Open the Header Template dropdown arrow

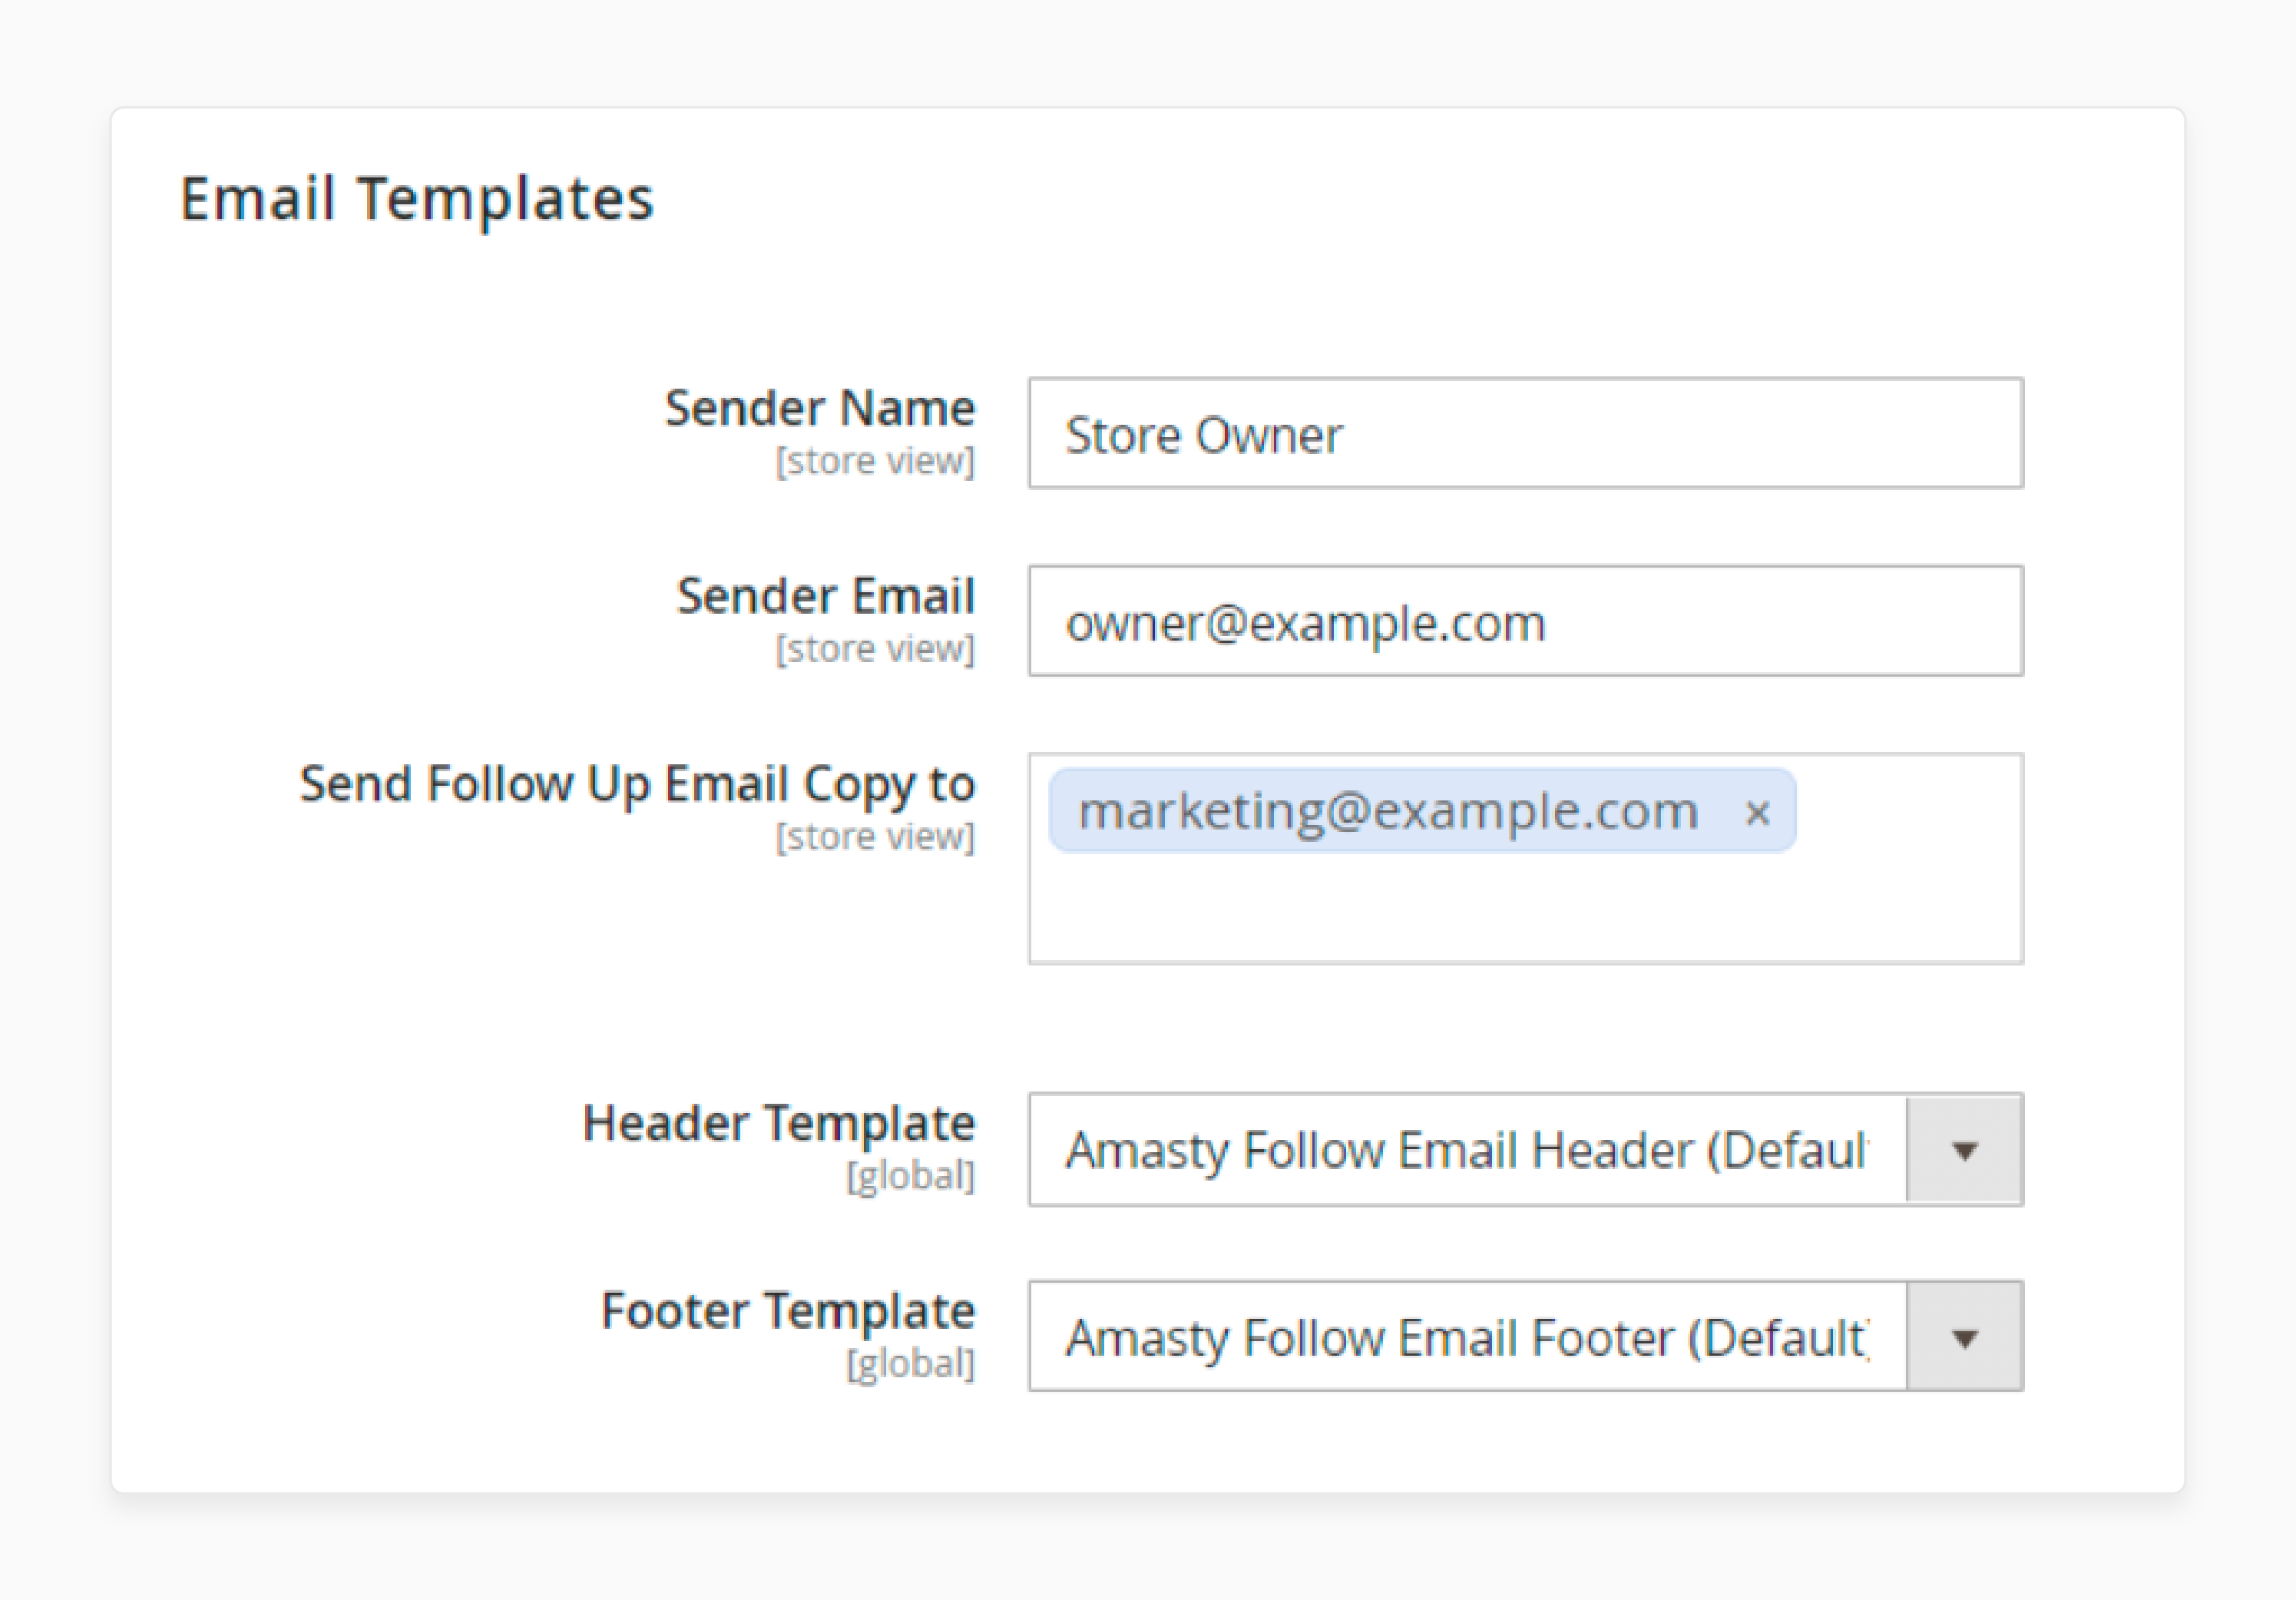1964,1150
